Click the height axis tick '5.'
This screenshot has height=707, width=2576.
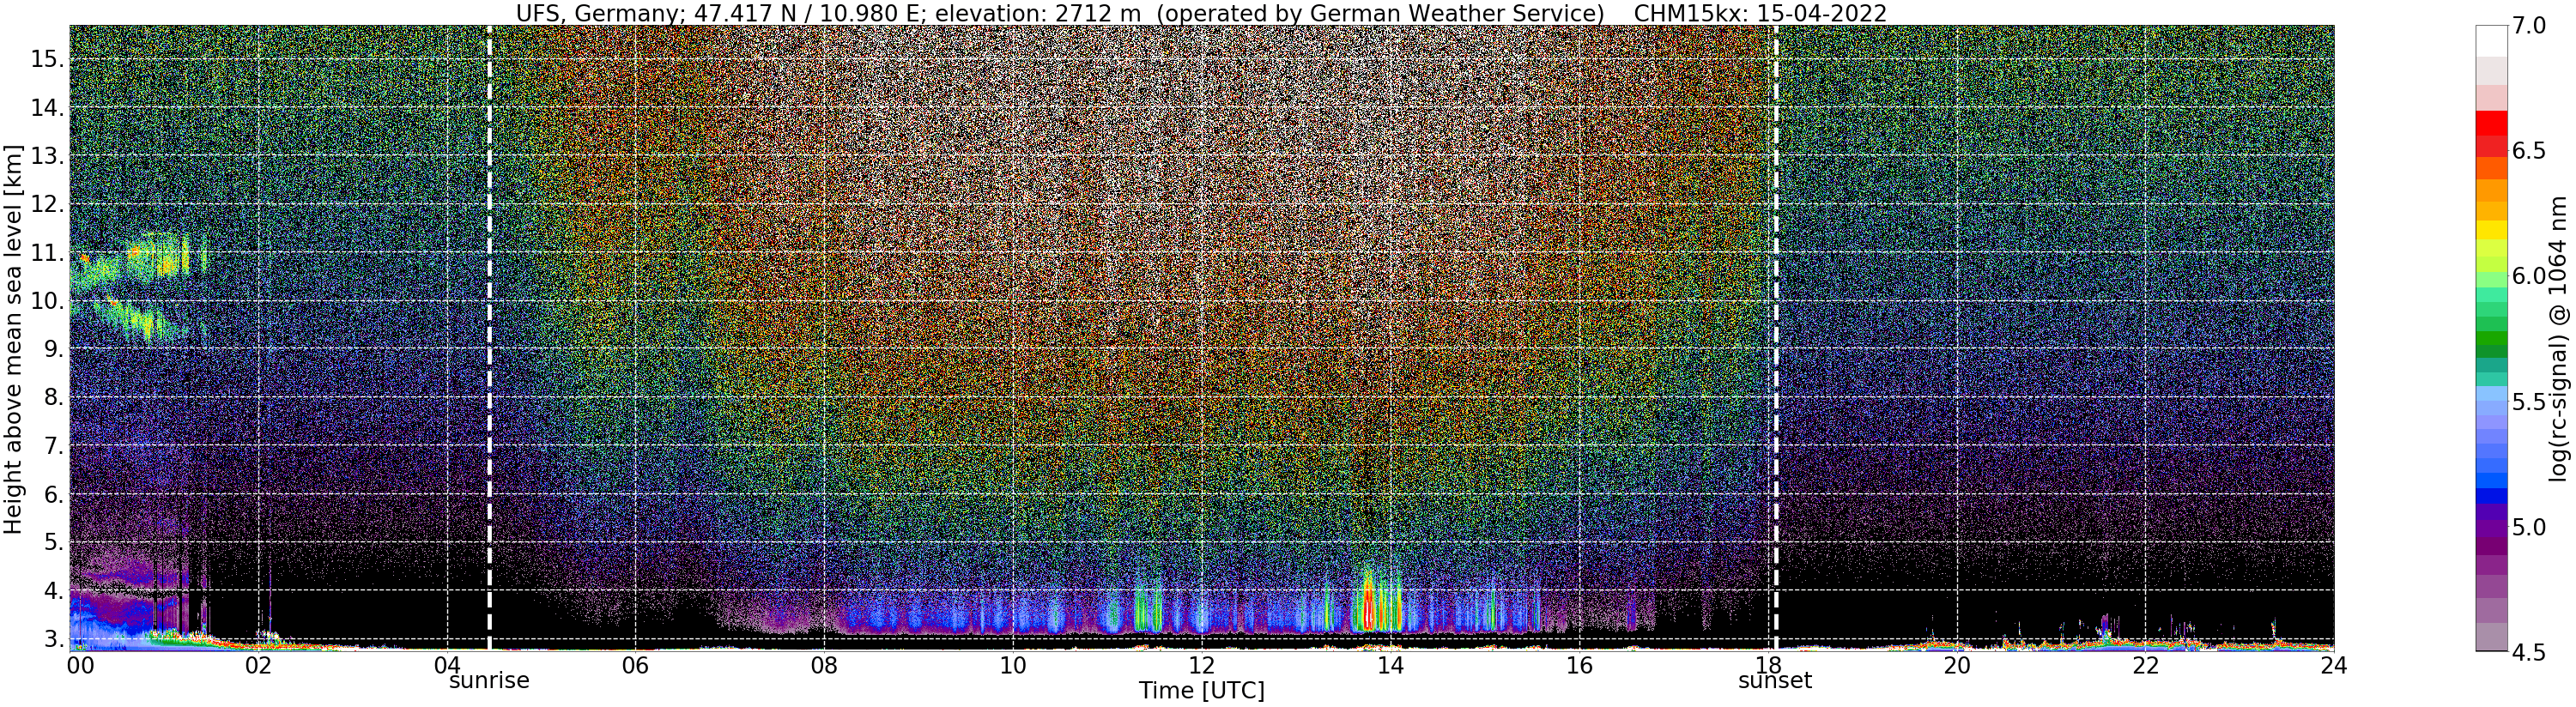(54, 542)
